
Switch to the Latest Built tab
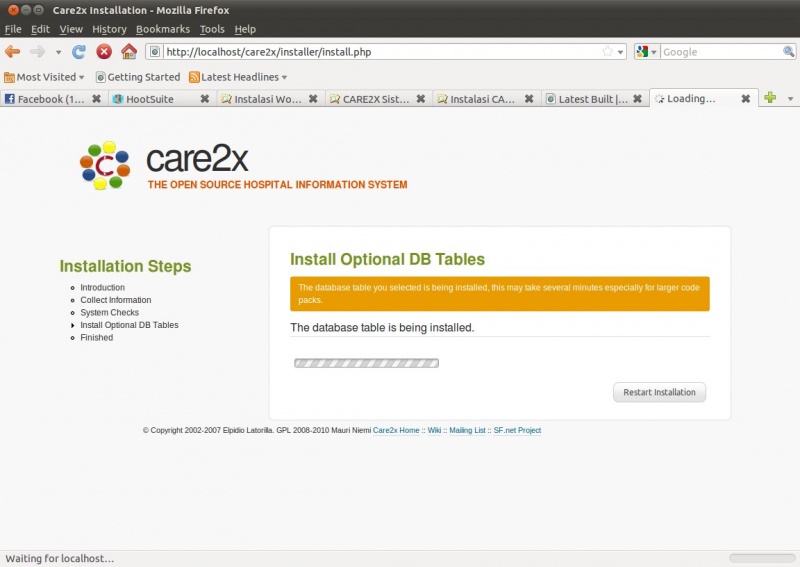pyautogui.click(x=592, y=99)
